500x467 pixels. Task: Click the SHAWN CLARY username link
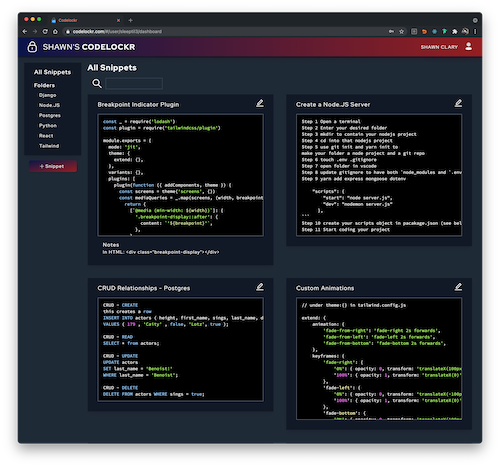(x=439, y=47)
